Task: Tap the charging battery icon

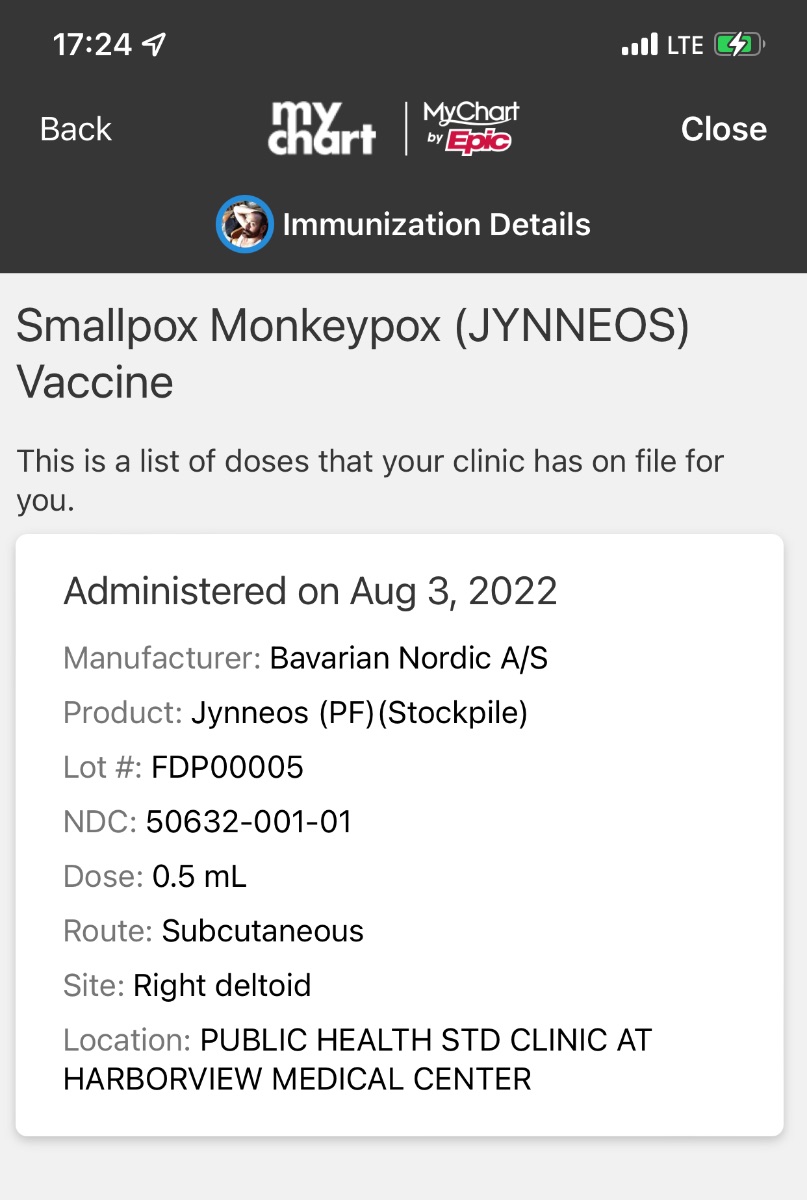Action: (x=740, y=44)
